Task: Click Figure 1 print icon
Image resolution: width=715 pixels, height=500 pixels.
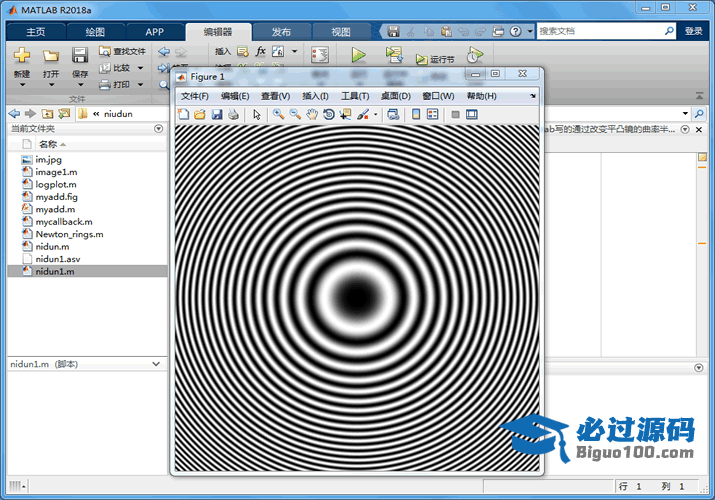Action: coord(233,114)
